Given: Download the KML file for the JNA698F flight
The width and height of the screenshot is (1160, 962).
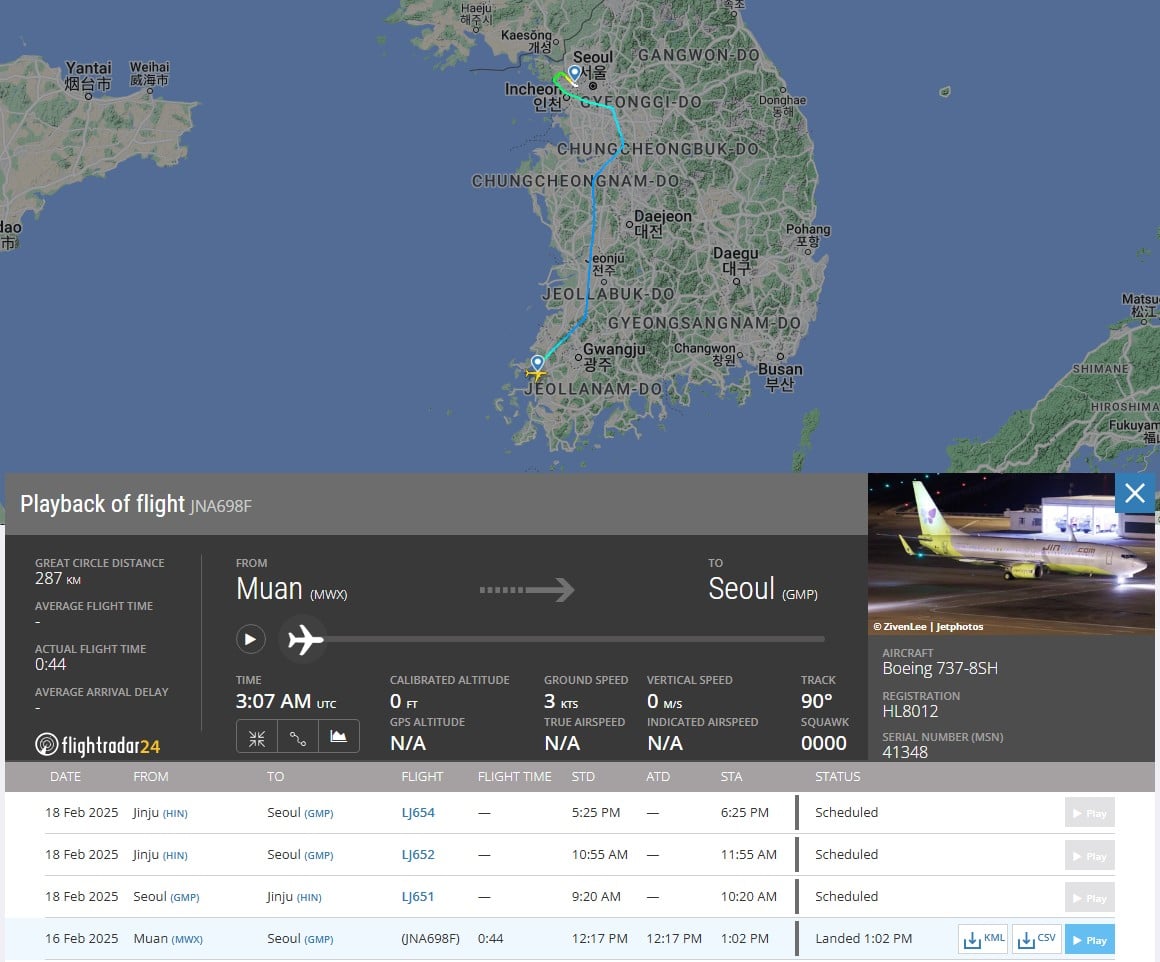Looking at the screenshot, I should click(x=983, y=938).
